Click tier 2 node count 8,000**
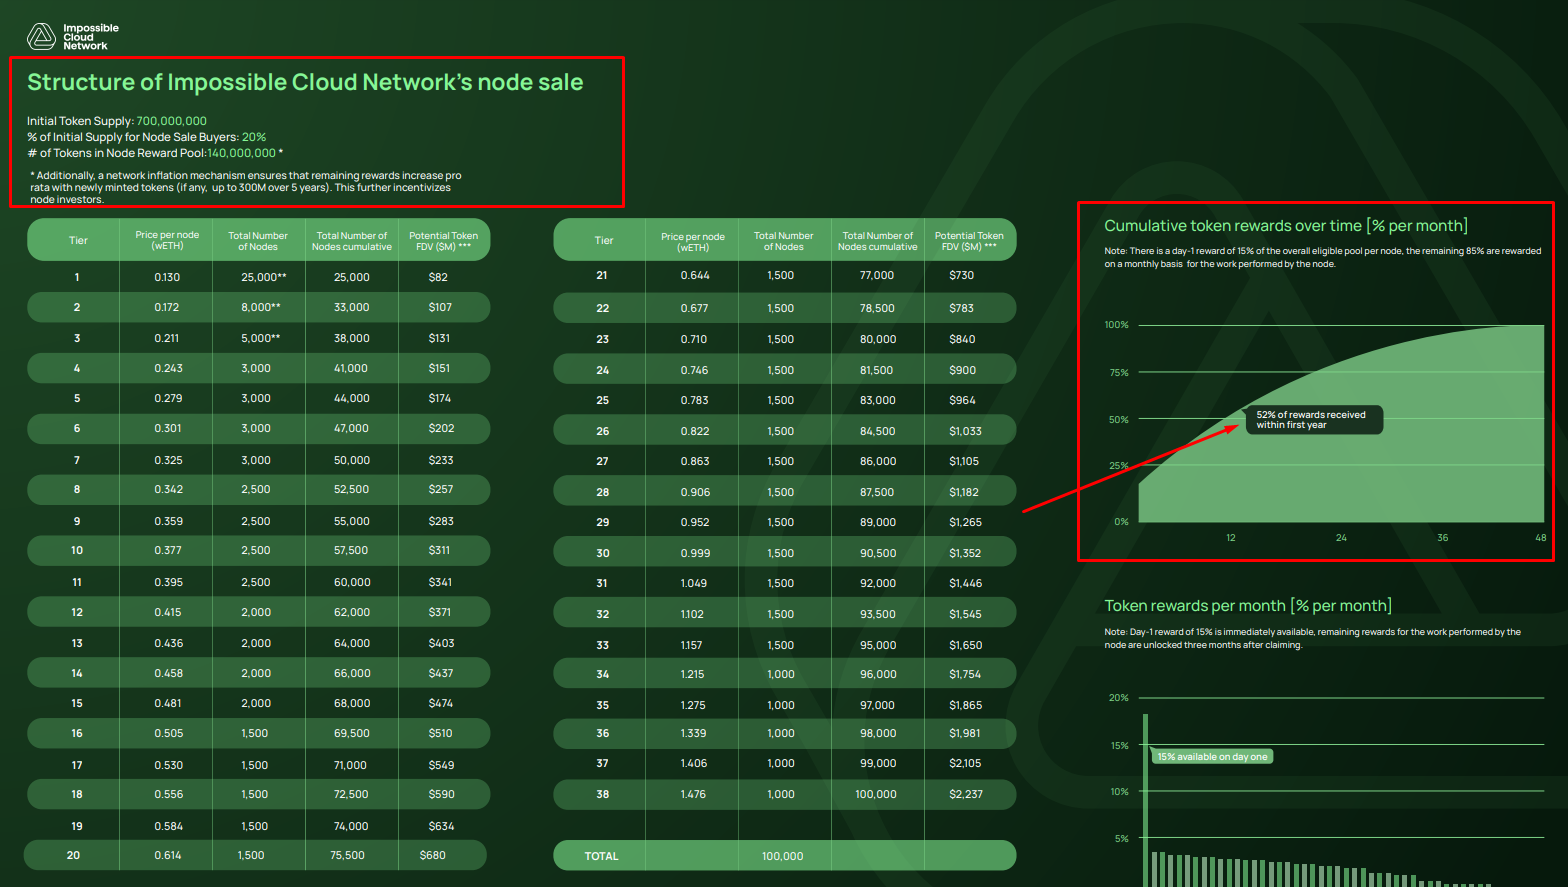 [x=261, y=307]
